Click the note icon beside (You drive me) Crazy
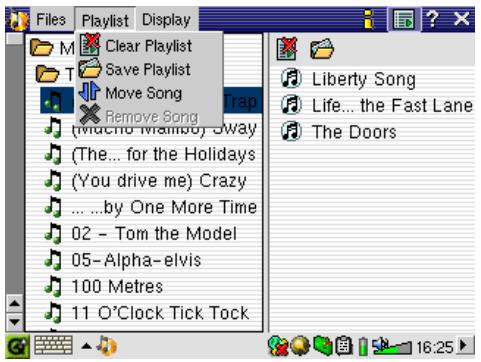Screen dimensions: 481x362 (x=53, y=181)
